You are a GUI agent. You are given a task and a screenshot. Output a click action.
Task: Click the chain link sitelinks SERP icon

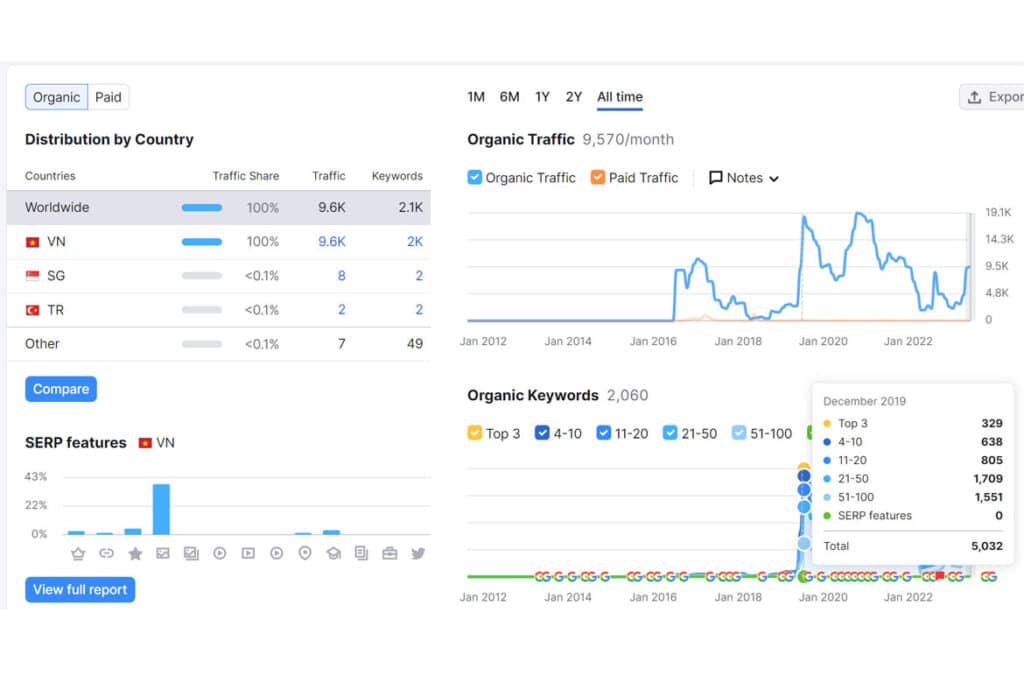[x=106, y=554]
